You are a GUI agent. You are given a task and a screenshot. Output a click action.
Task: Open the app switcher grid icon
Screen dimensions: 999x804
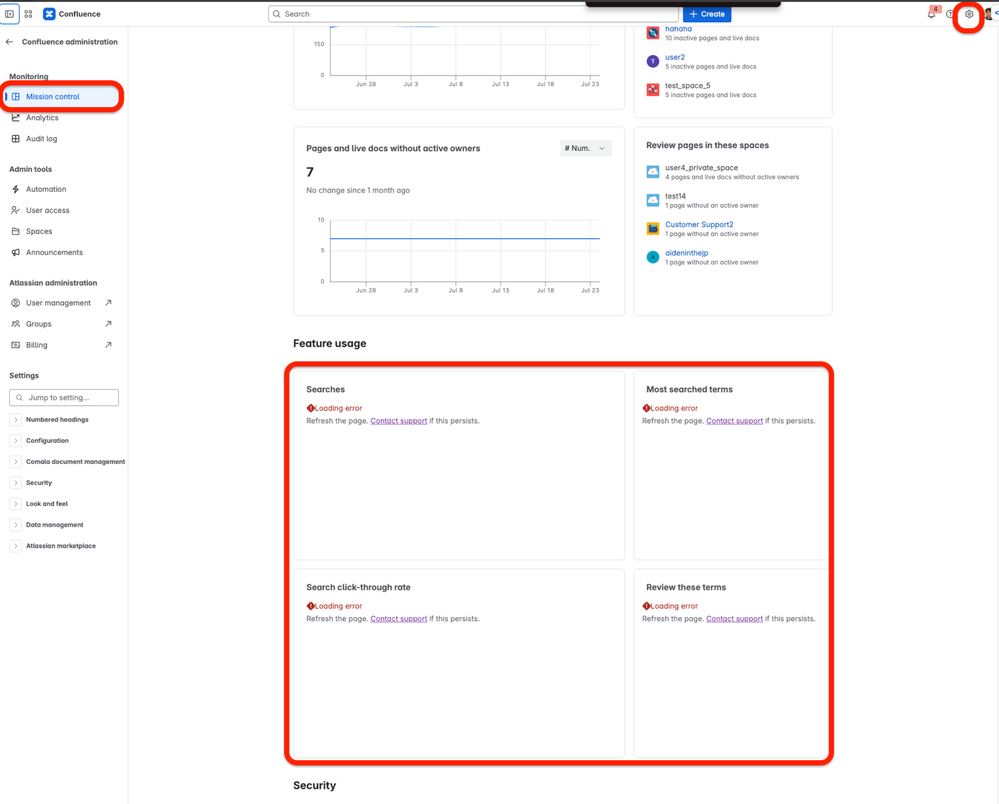(29, 13)
